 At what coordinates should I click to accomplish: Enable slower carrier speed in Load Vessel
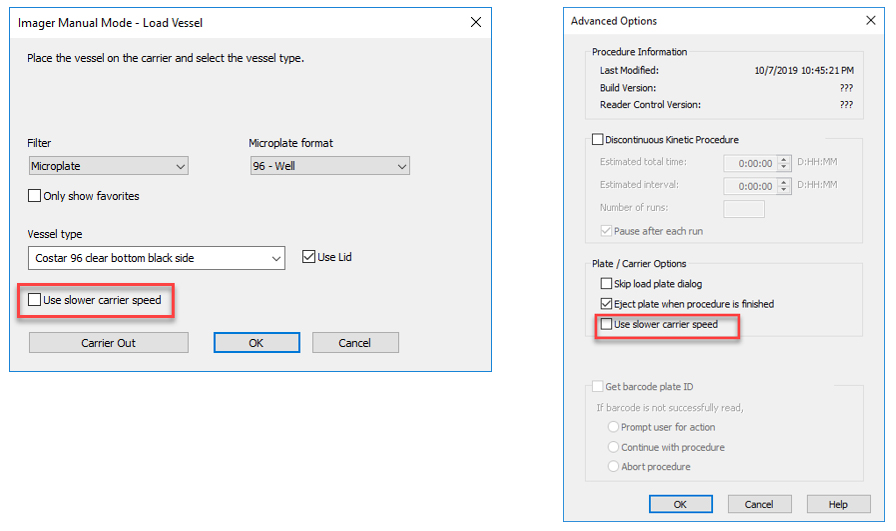coord(36,300)
